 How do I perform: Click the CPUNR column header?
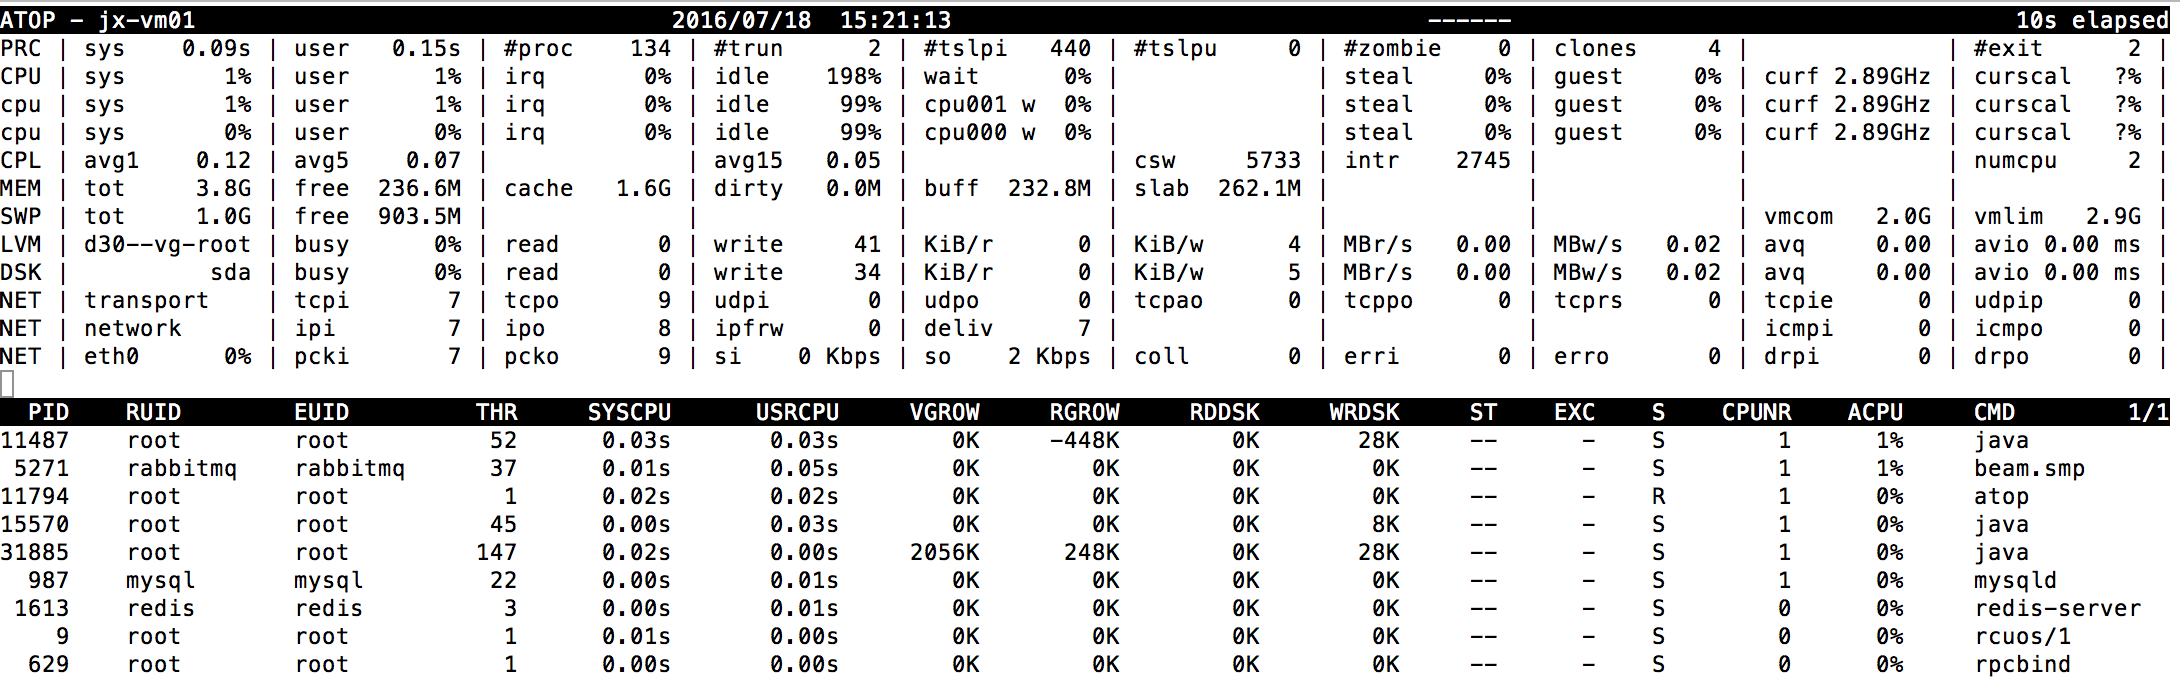point(1756,412)
